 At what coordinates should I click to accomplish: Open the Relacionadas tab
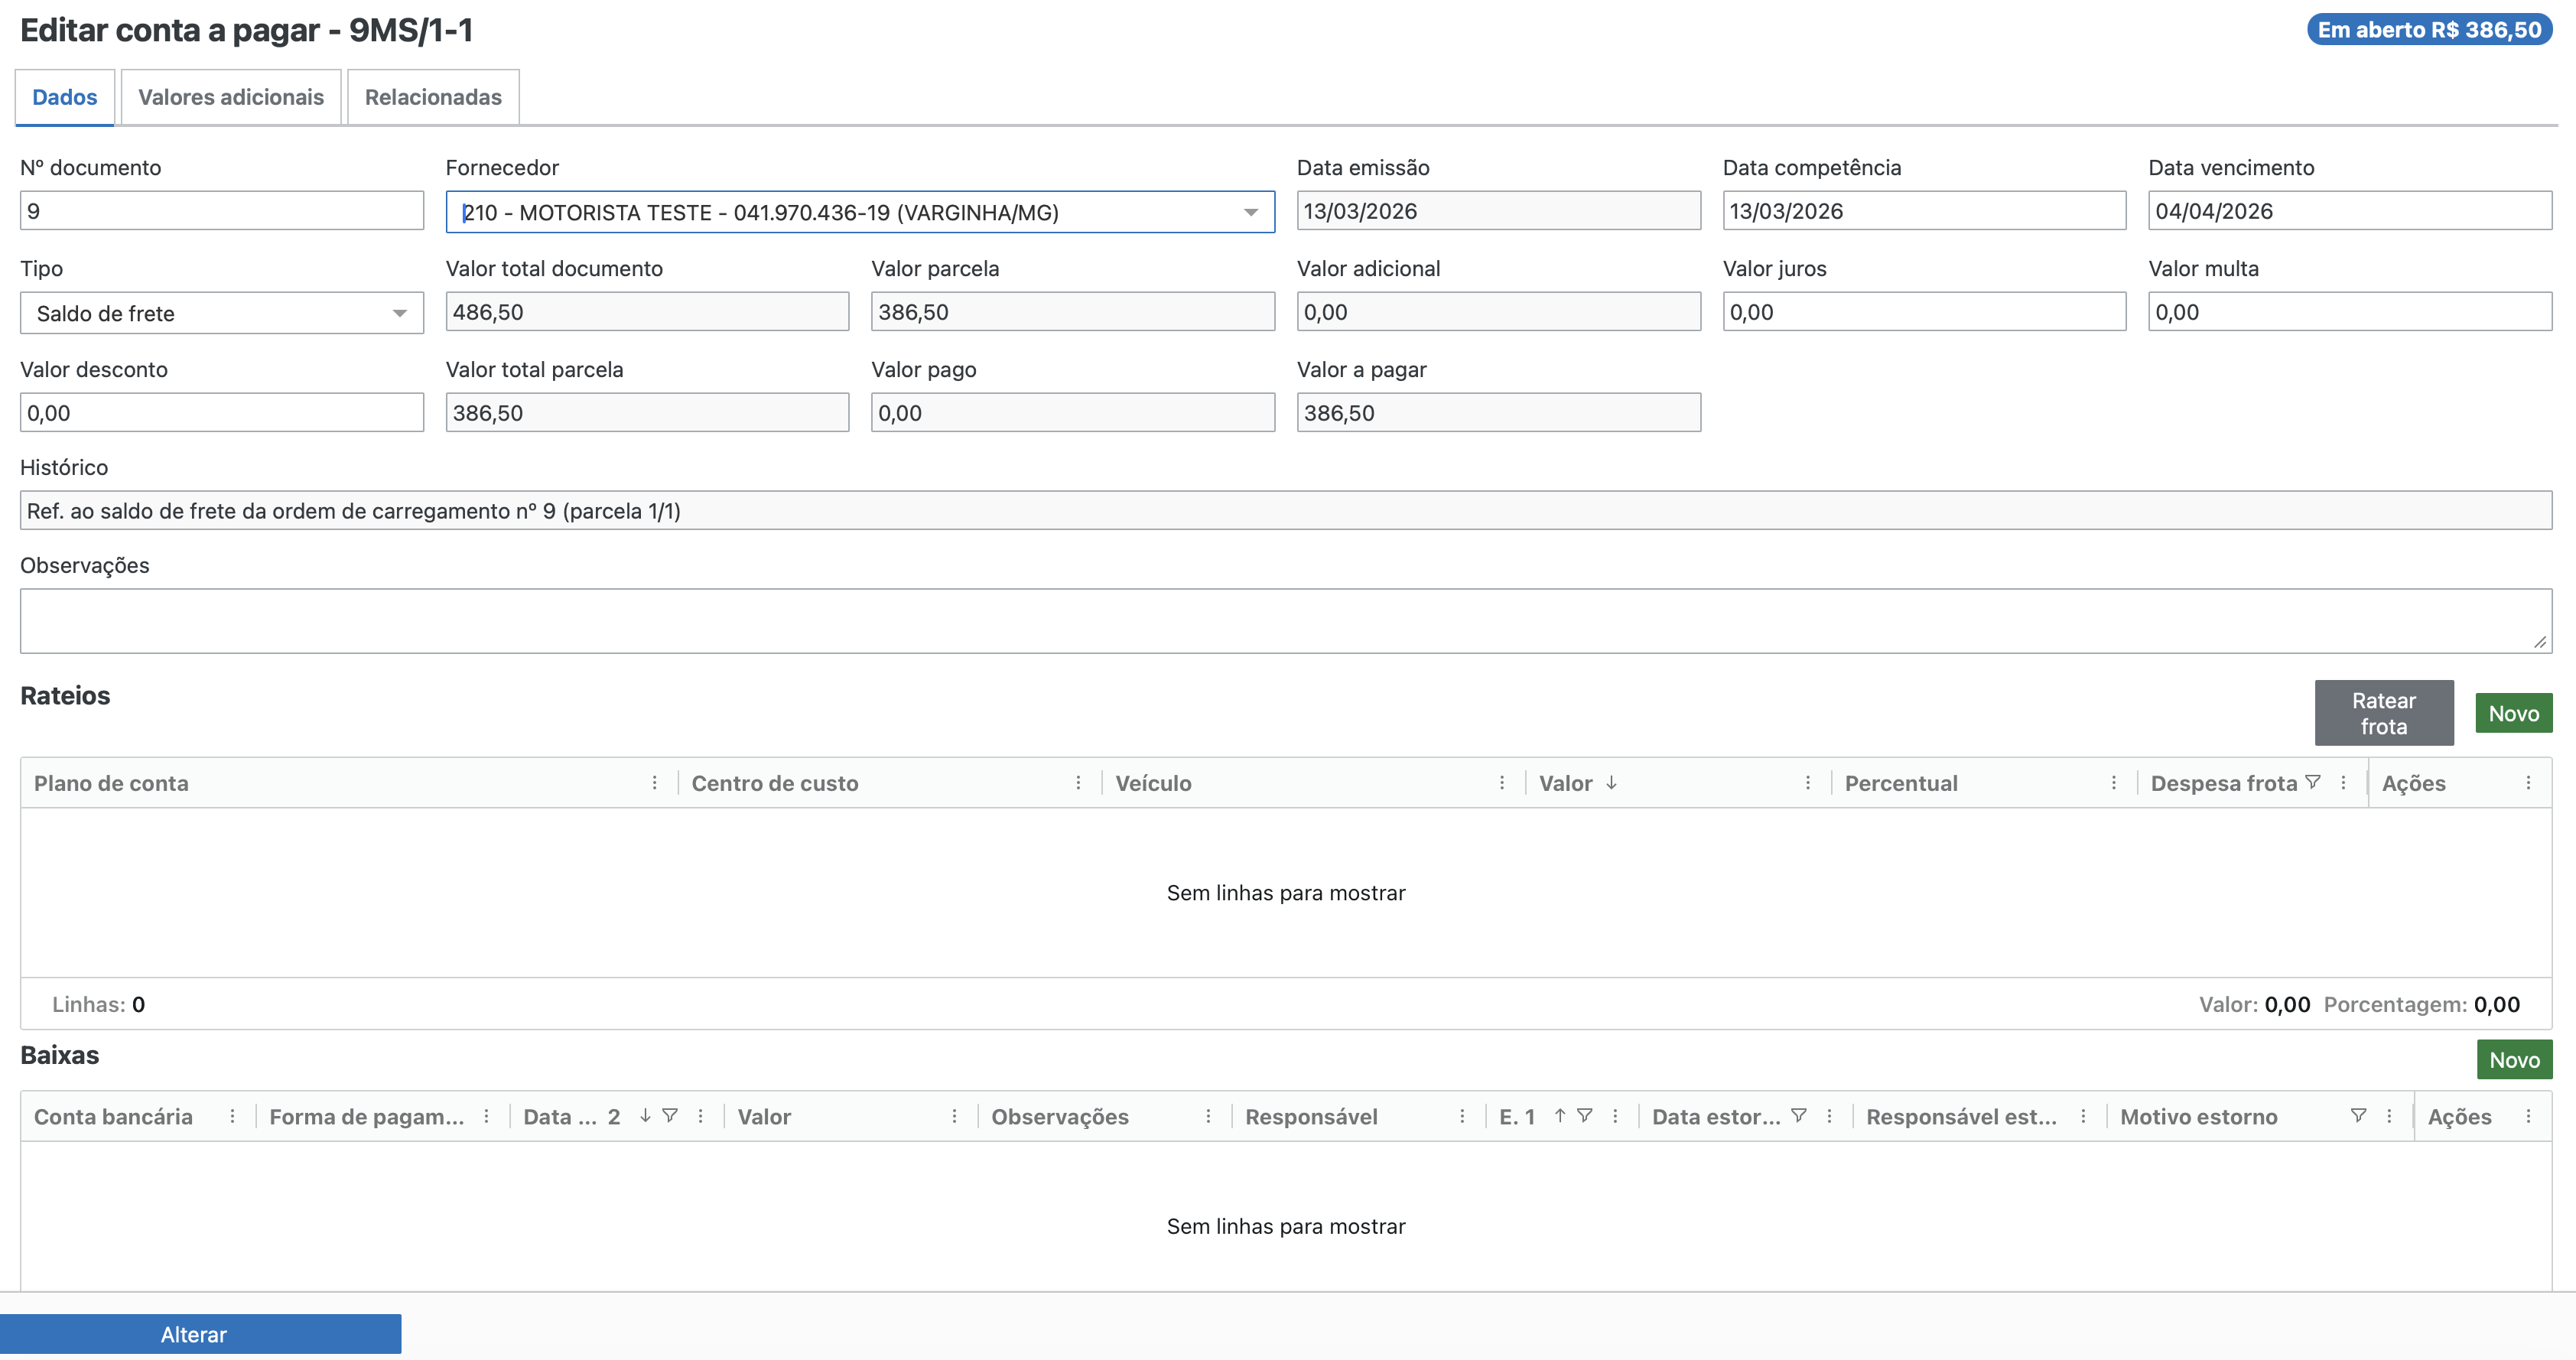pyautogui.click(x=433, y=97)
